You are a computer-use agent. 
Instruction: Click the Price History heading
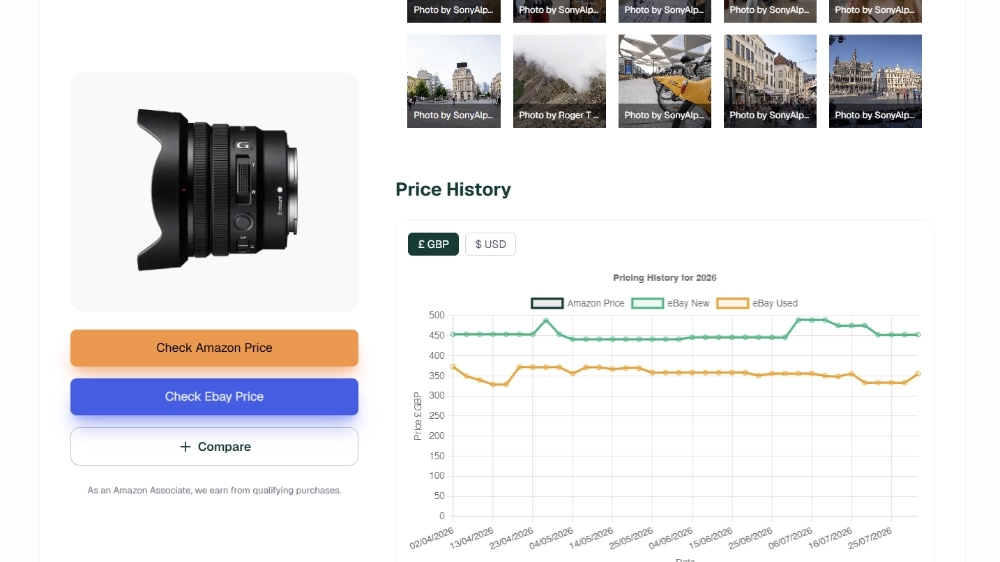453,189
